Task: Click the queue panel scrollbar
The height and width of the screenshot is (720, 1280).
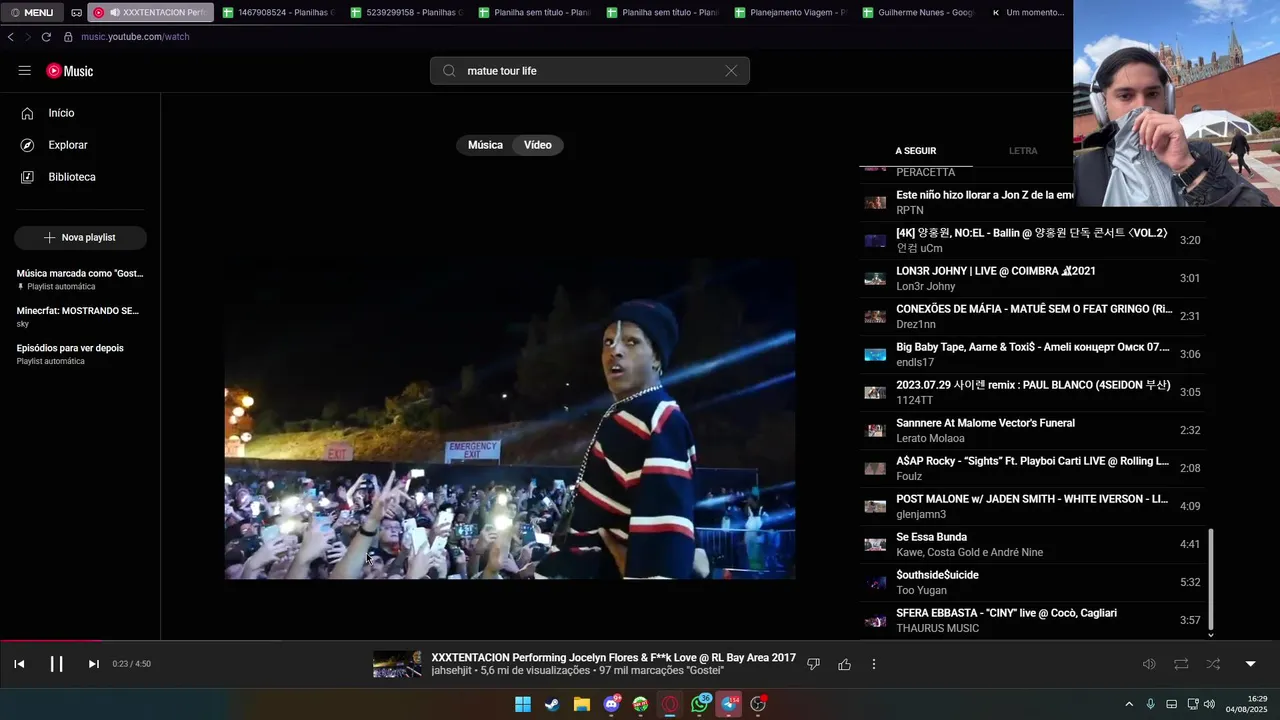Action: (x=1211, y=578)
